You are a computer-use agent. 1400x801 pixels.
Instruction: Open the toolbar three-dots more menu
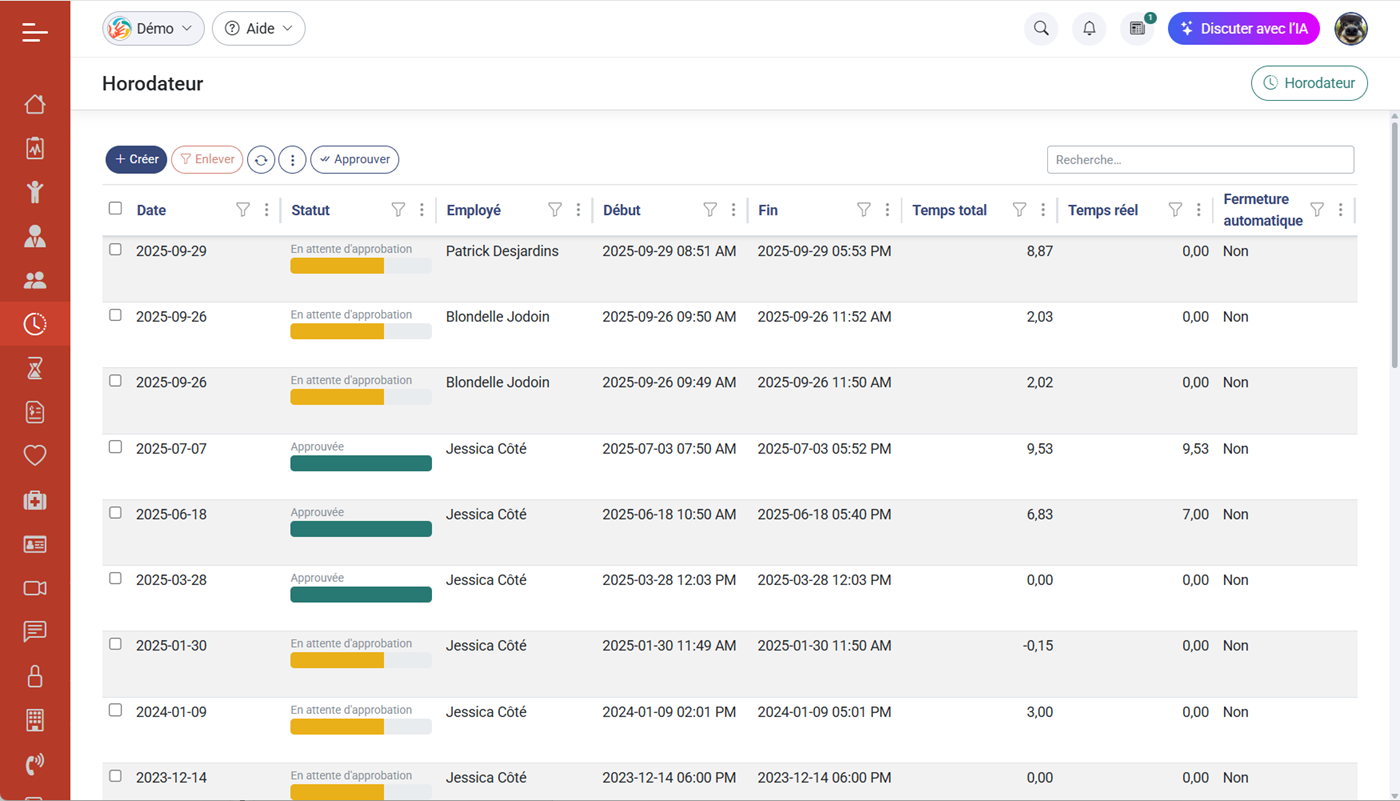[292, 160]
